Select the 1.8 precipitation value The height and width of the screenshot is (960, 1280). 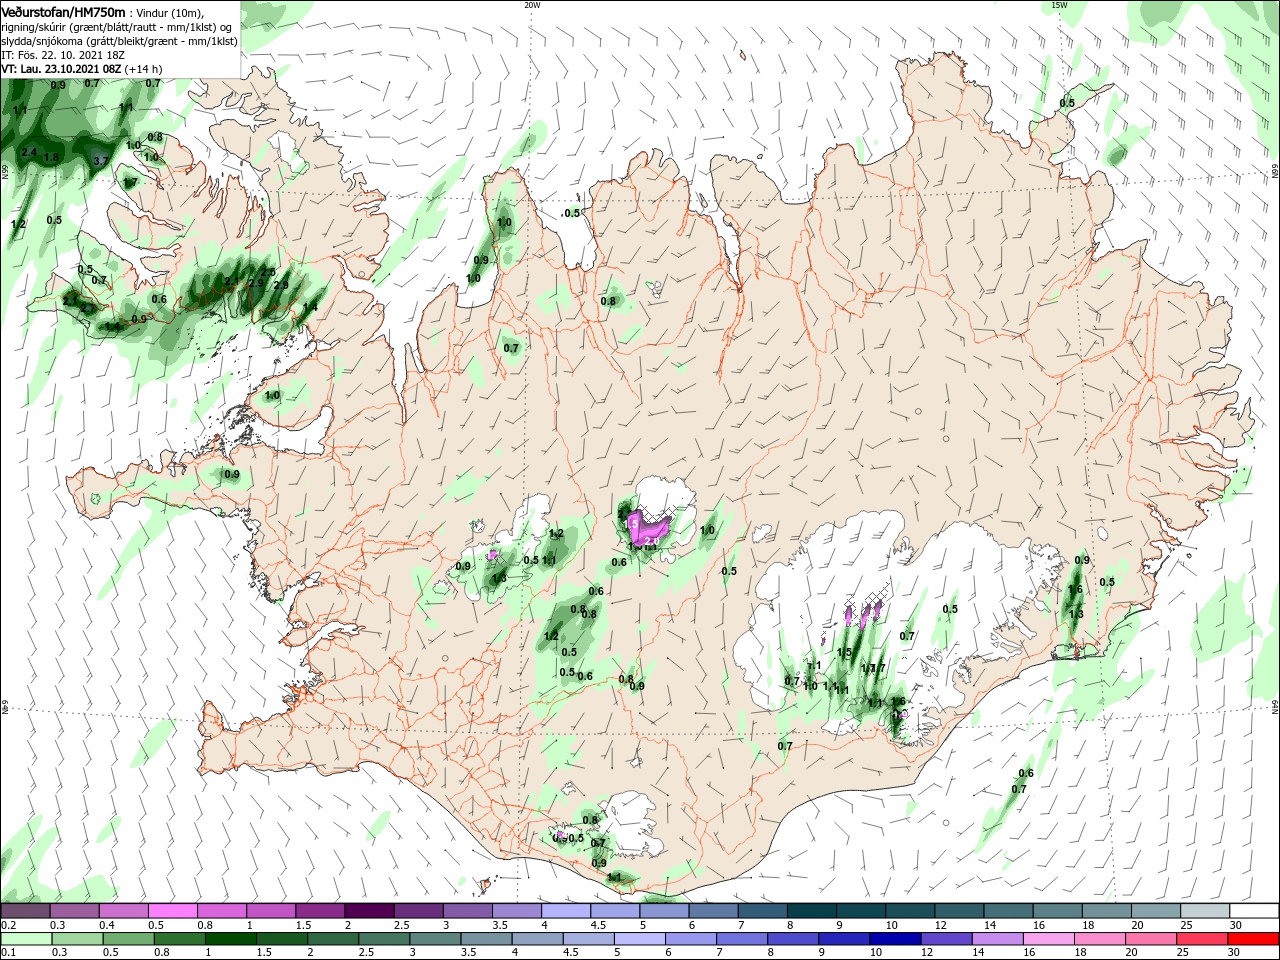pos(52,157)
